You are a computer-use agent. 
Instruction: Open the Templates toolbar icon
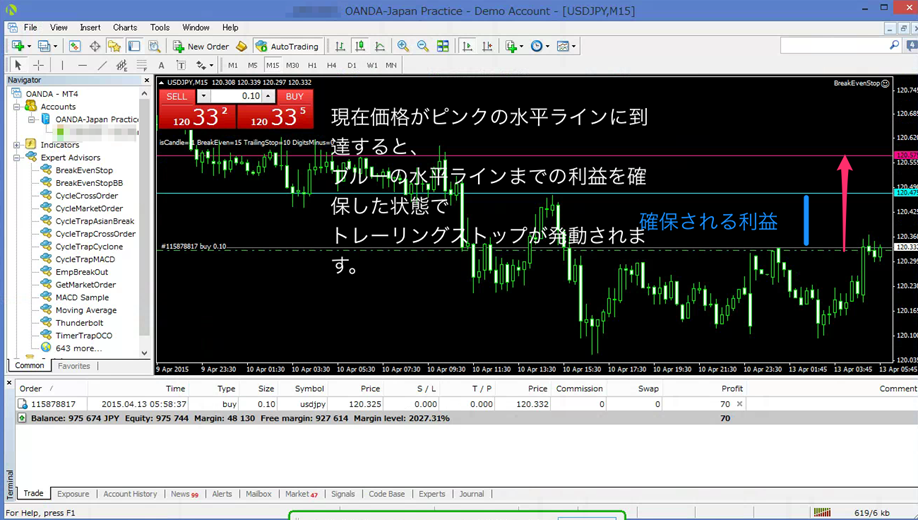[x=563, y=46]
